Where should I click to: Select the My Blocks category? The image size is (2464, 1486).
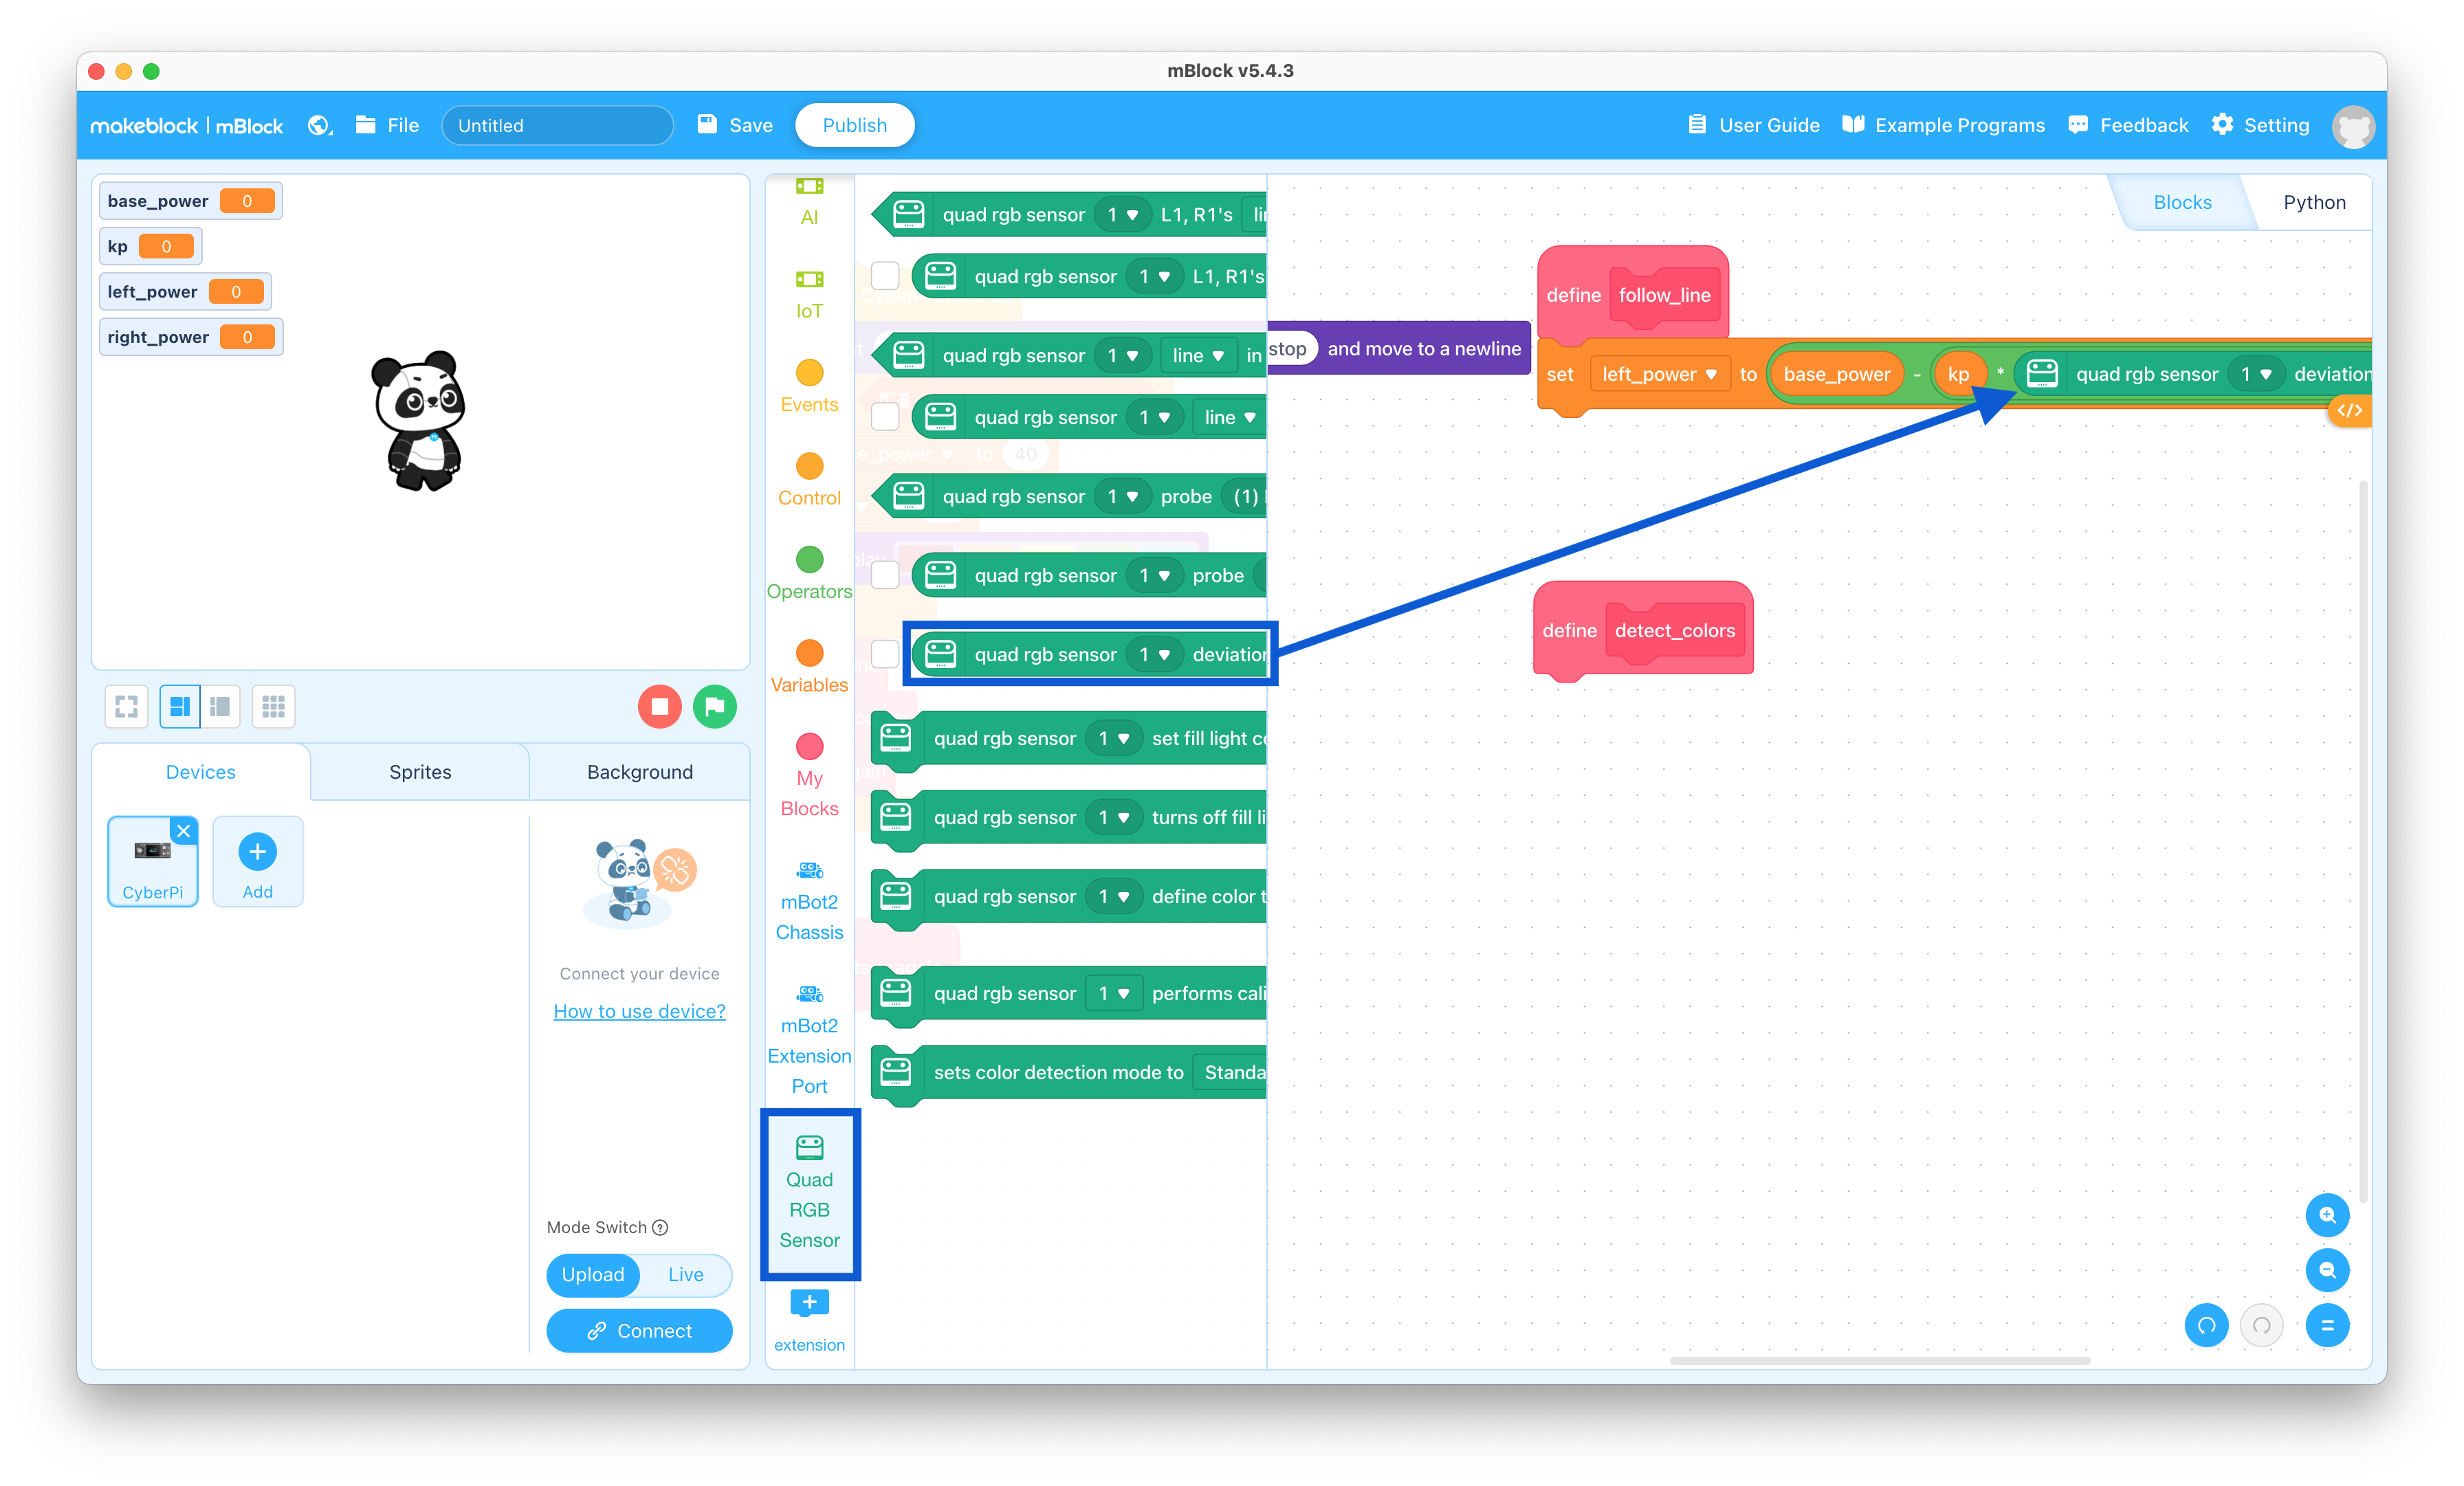(809, 776)
